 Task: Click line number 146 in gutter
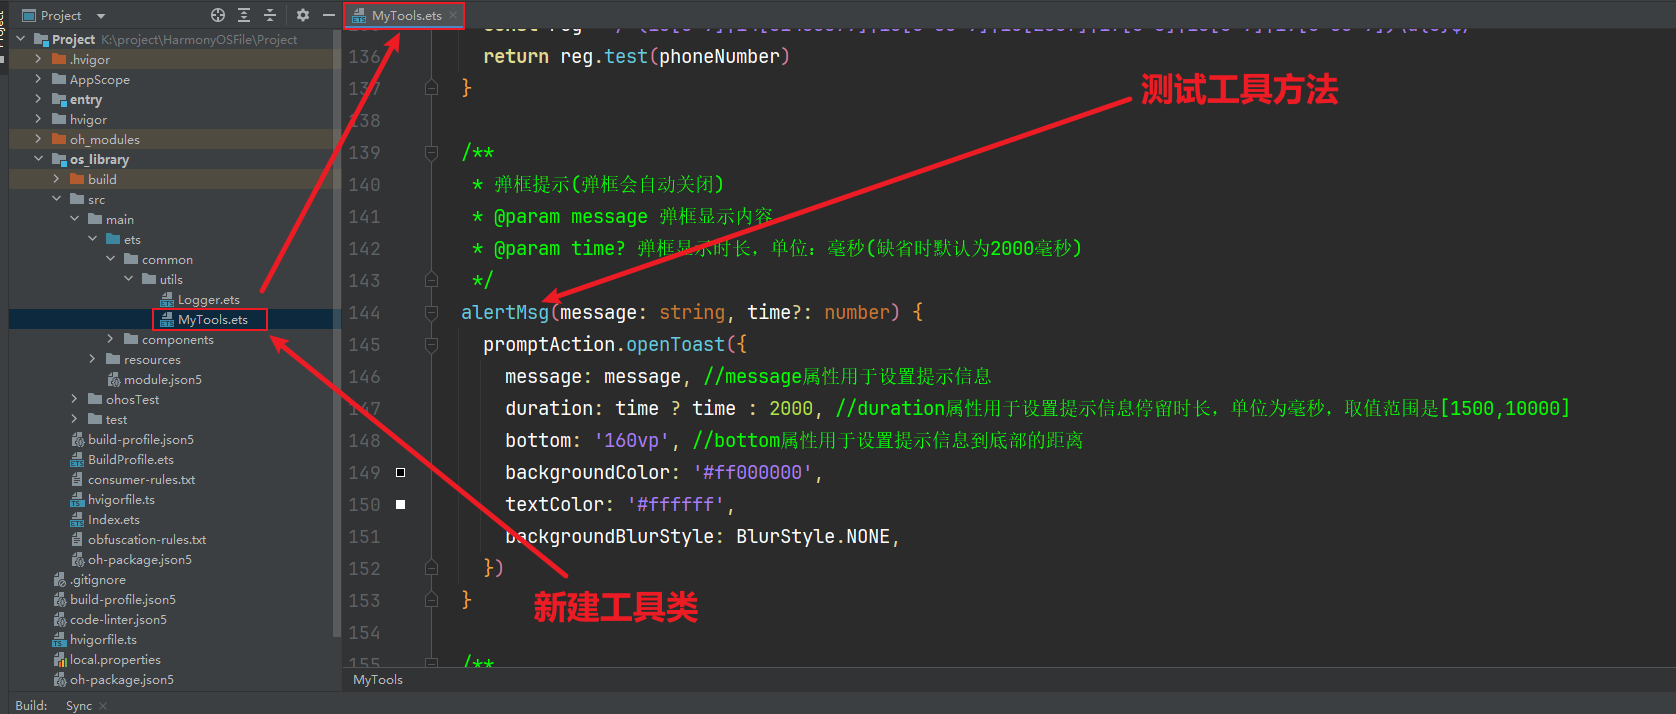[x=364, y=376]
